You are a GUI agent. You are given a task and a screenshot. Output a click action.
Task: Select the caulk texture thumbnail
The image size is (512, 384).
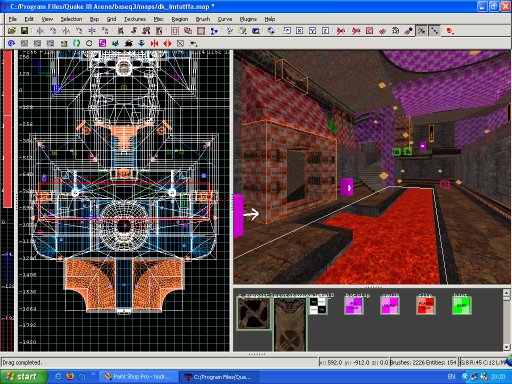(390, 306)
